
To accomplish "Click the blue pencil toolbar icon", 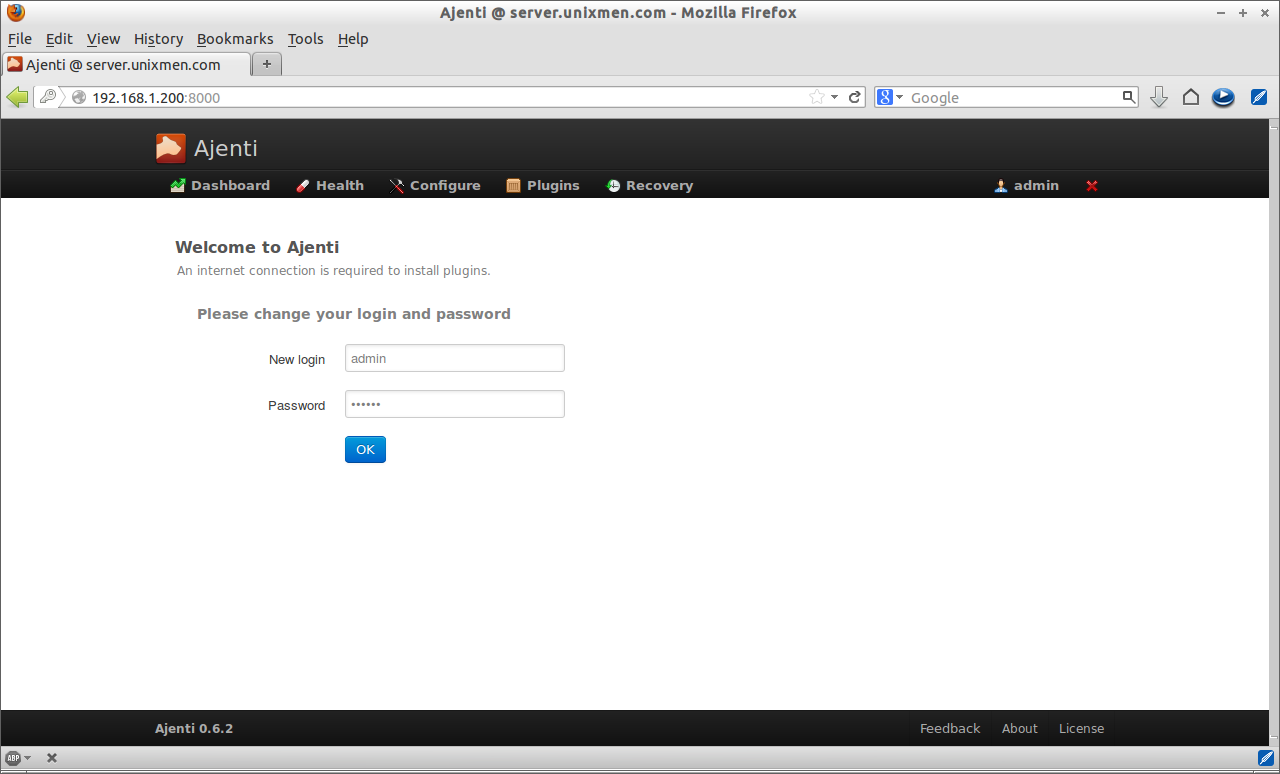I will click(1259, 97).
